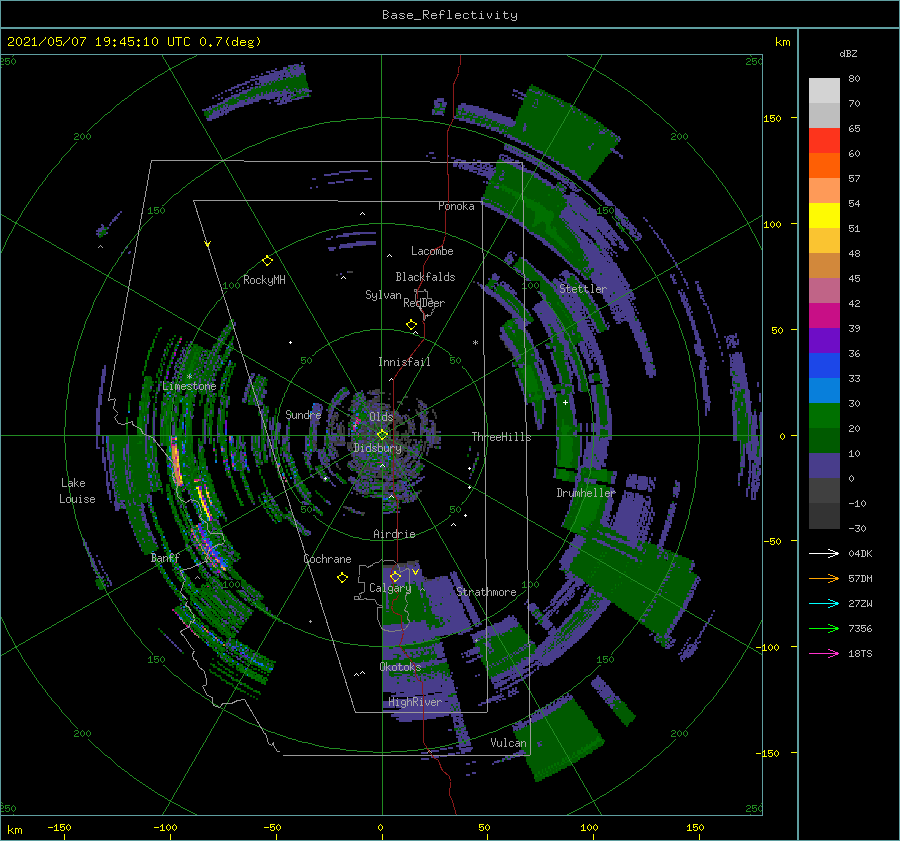Click the Olds label
Screen dimensions: 900x841
tap(381, 416)
